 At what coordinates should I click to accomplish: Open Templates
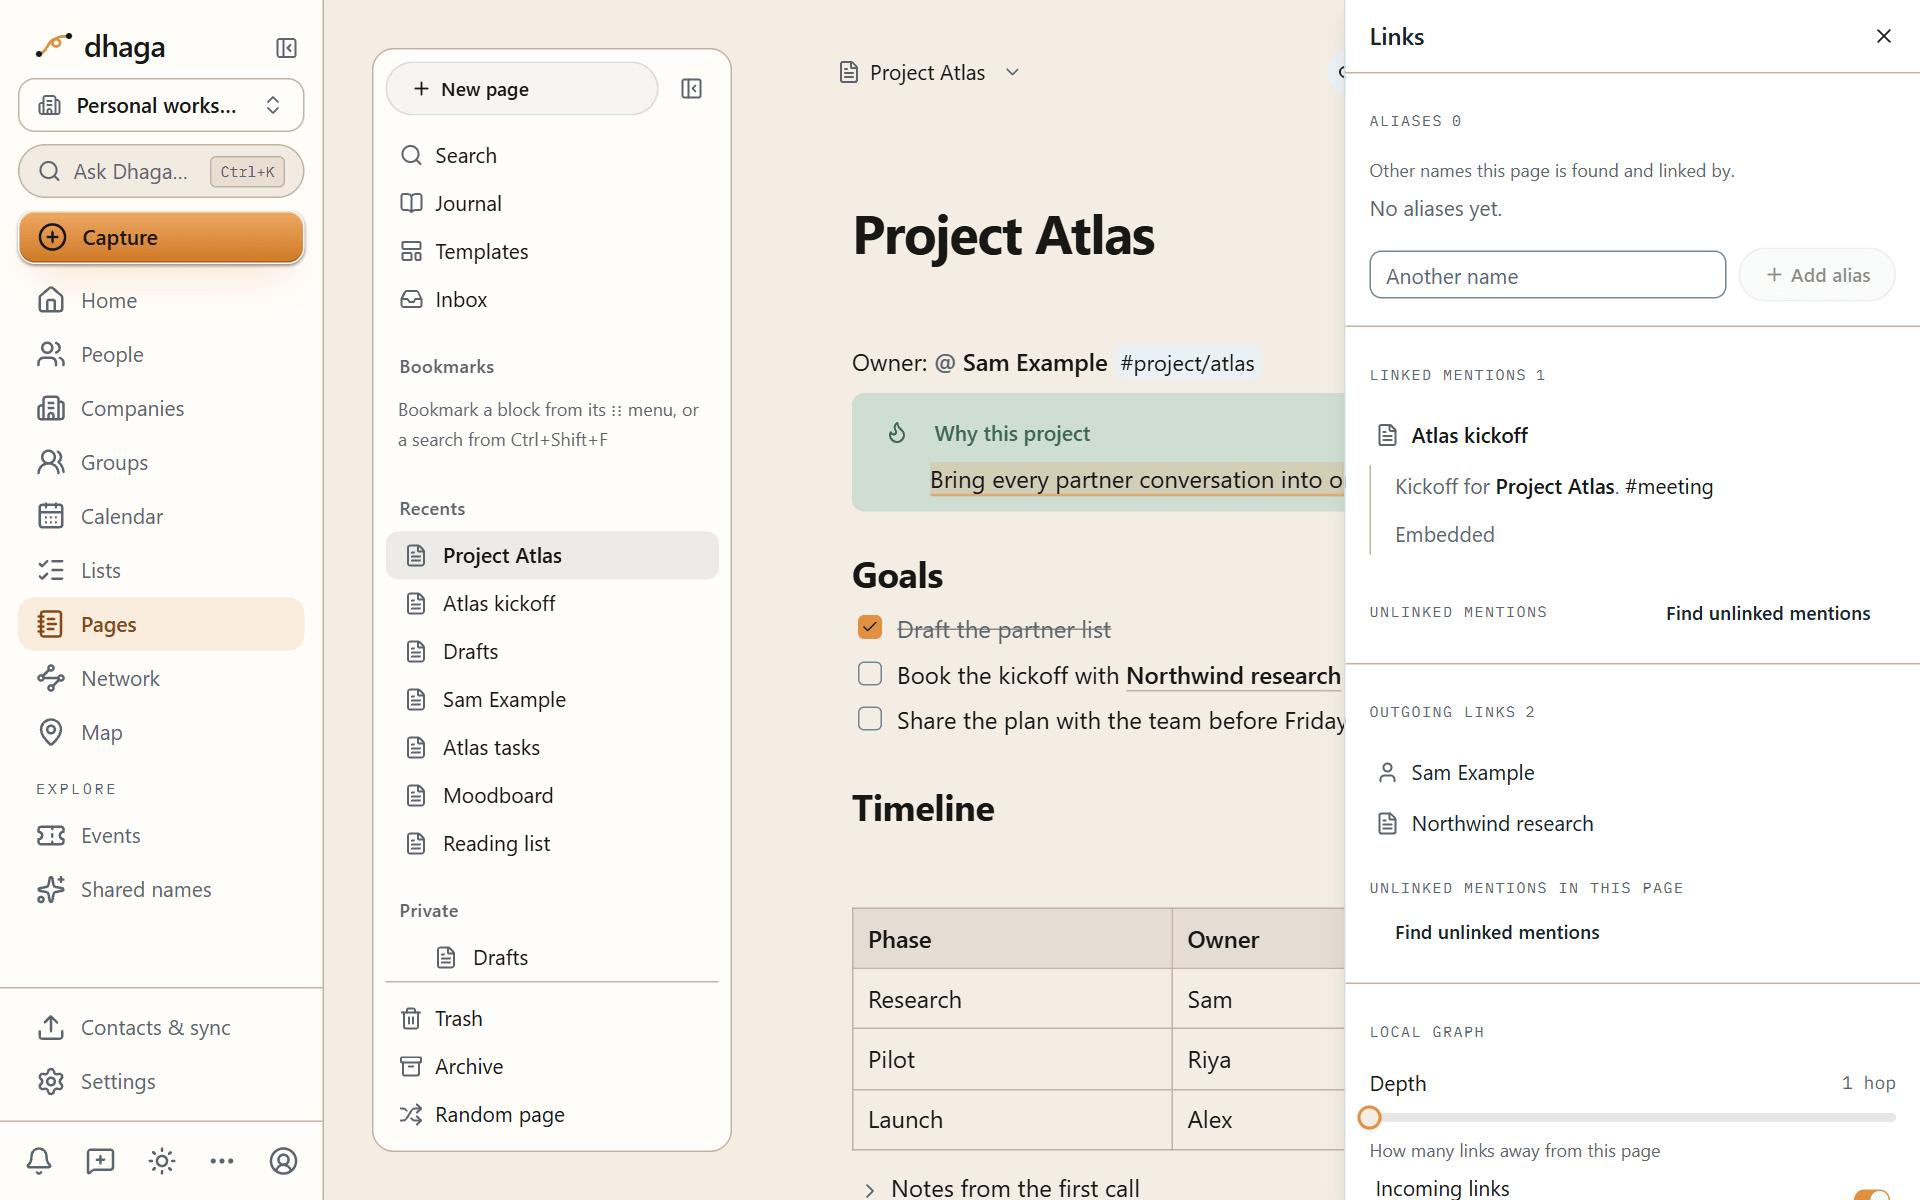(552, 251)
